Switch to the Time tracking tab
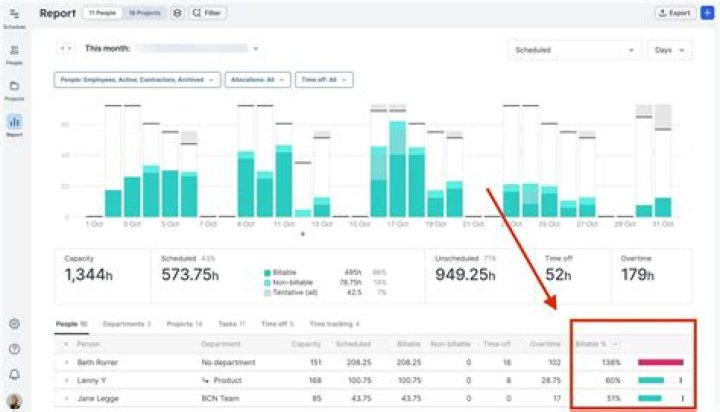 coord(334,324)
